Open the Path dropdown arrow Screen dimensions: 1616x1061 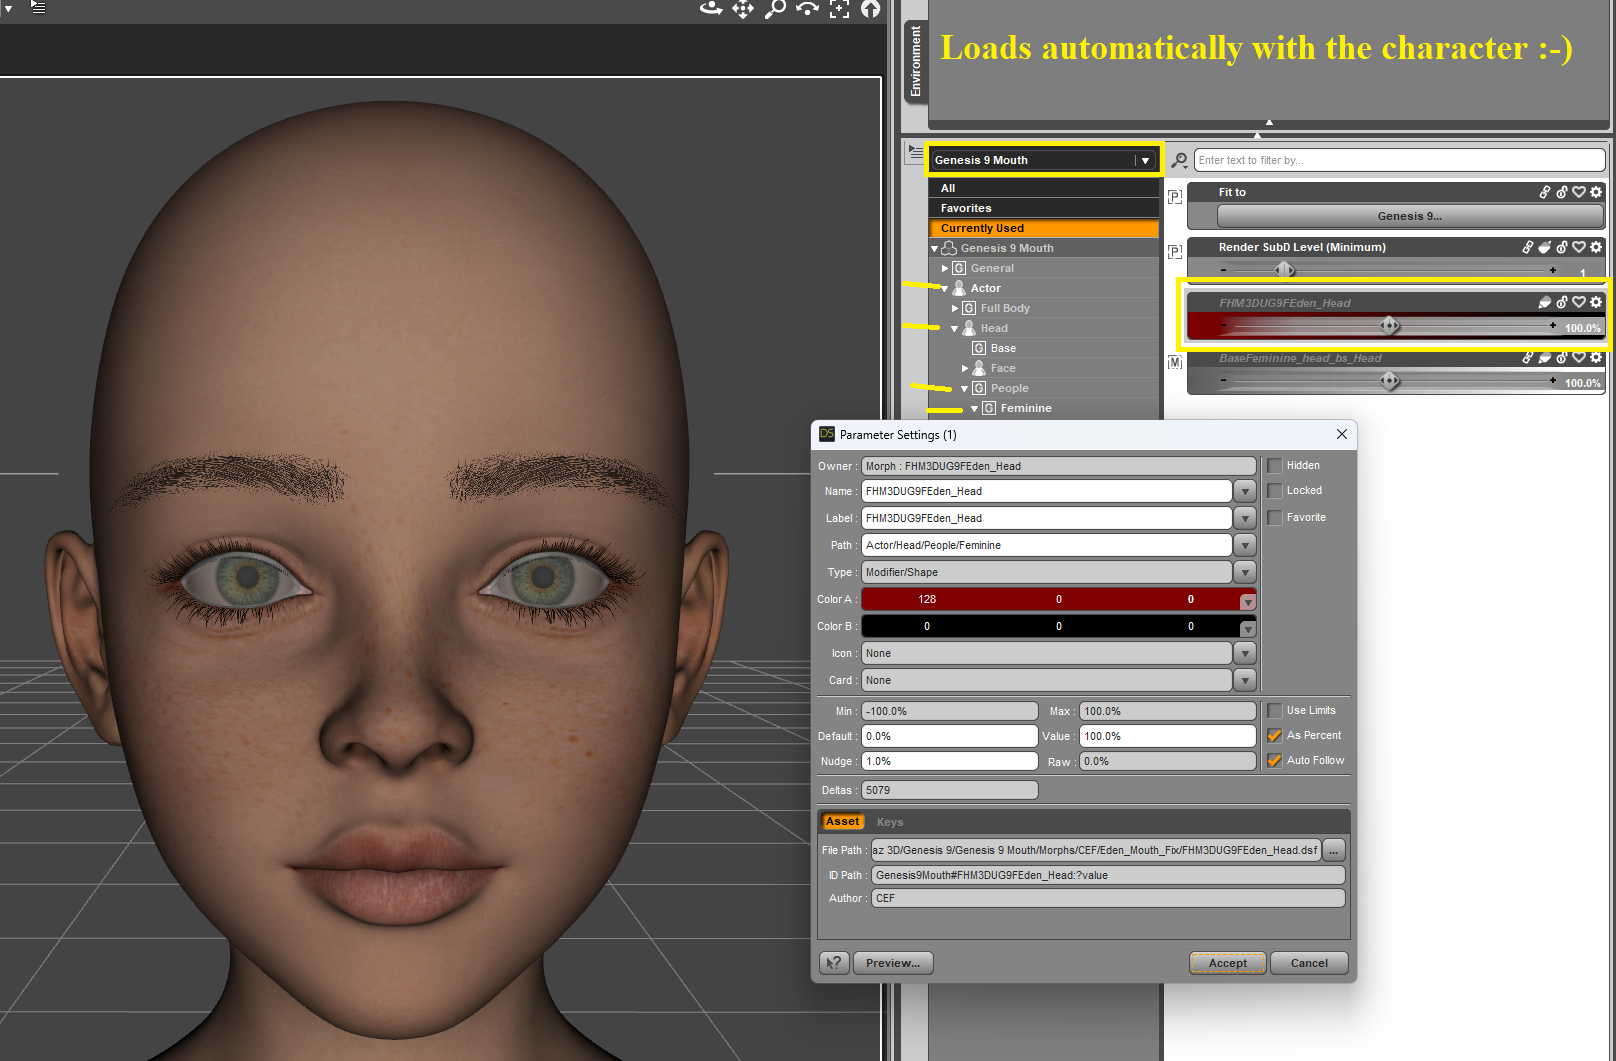coord(1245,546)
